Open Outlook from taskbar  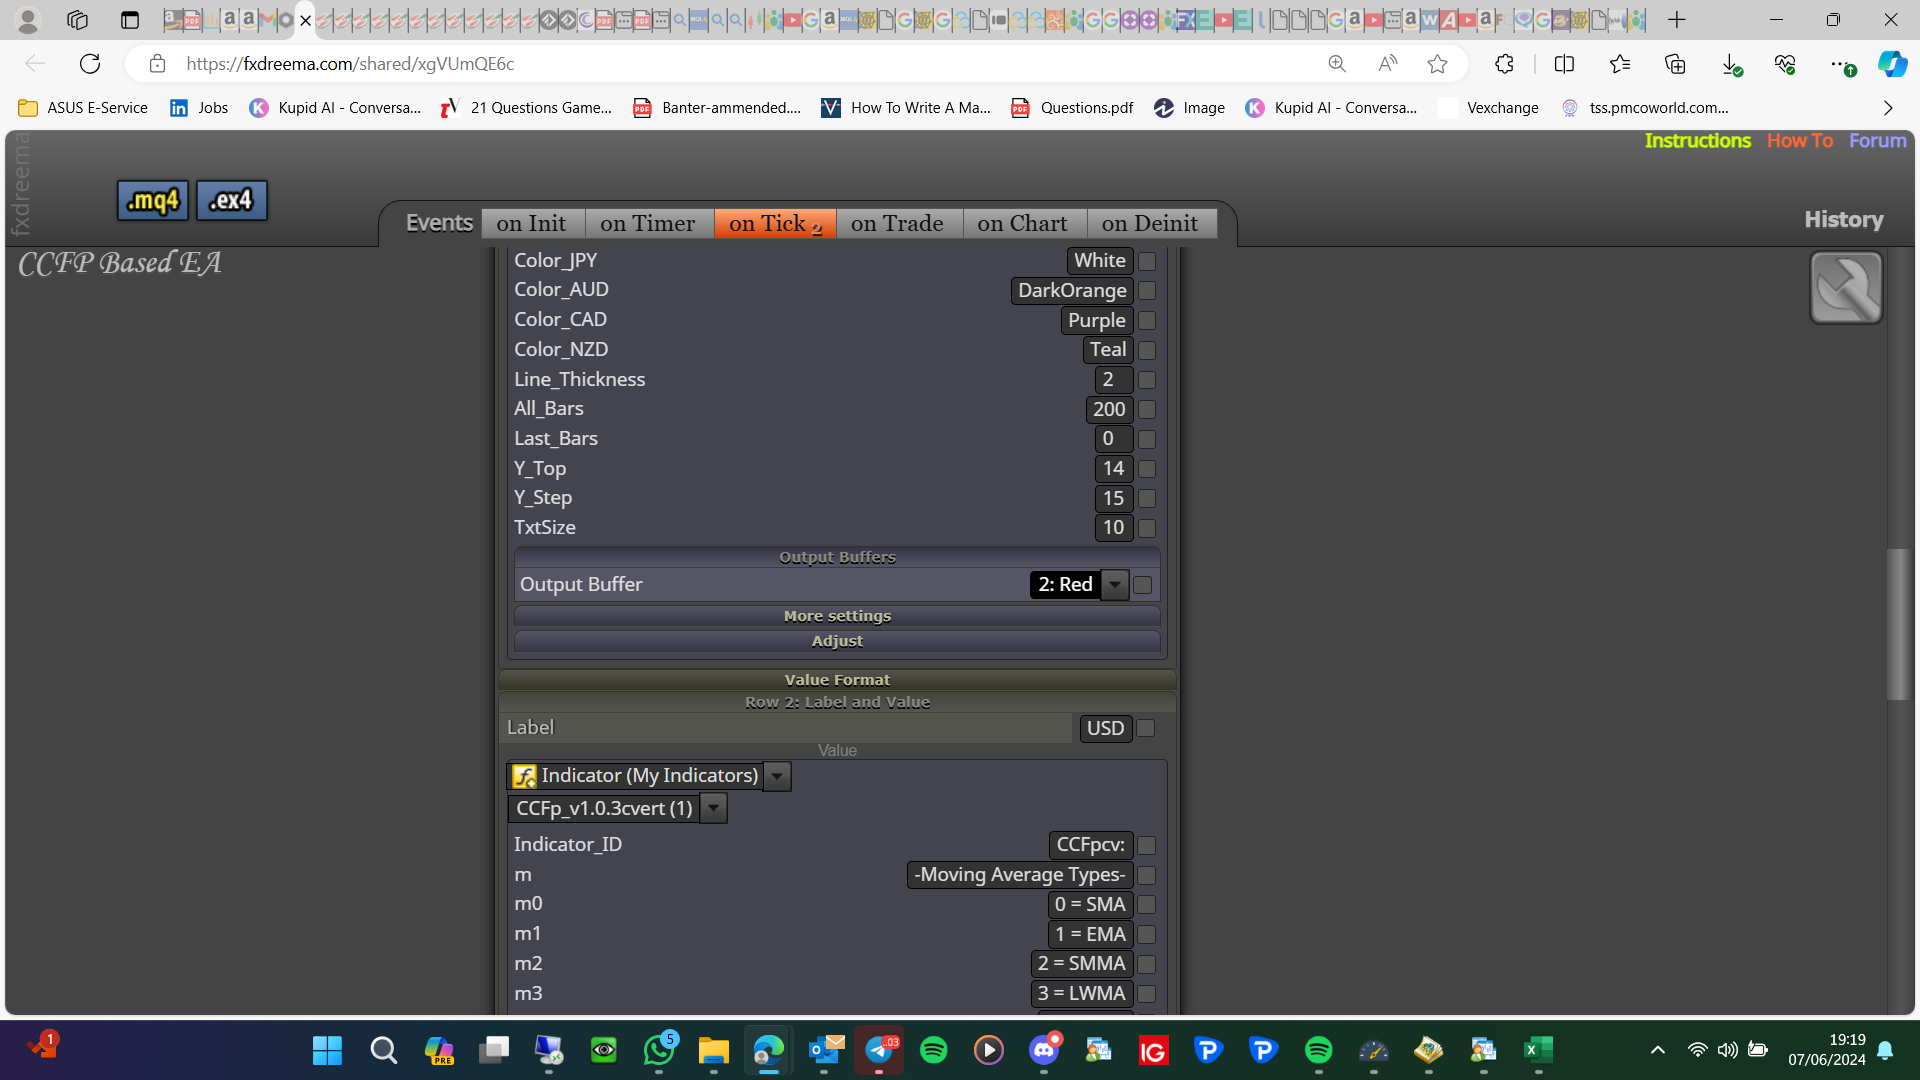[824, 1050]
